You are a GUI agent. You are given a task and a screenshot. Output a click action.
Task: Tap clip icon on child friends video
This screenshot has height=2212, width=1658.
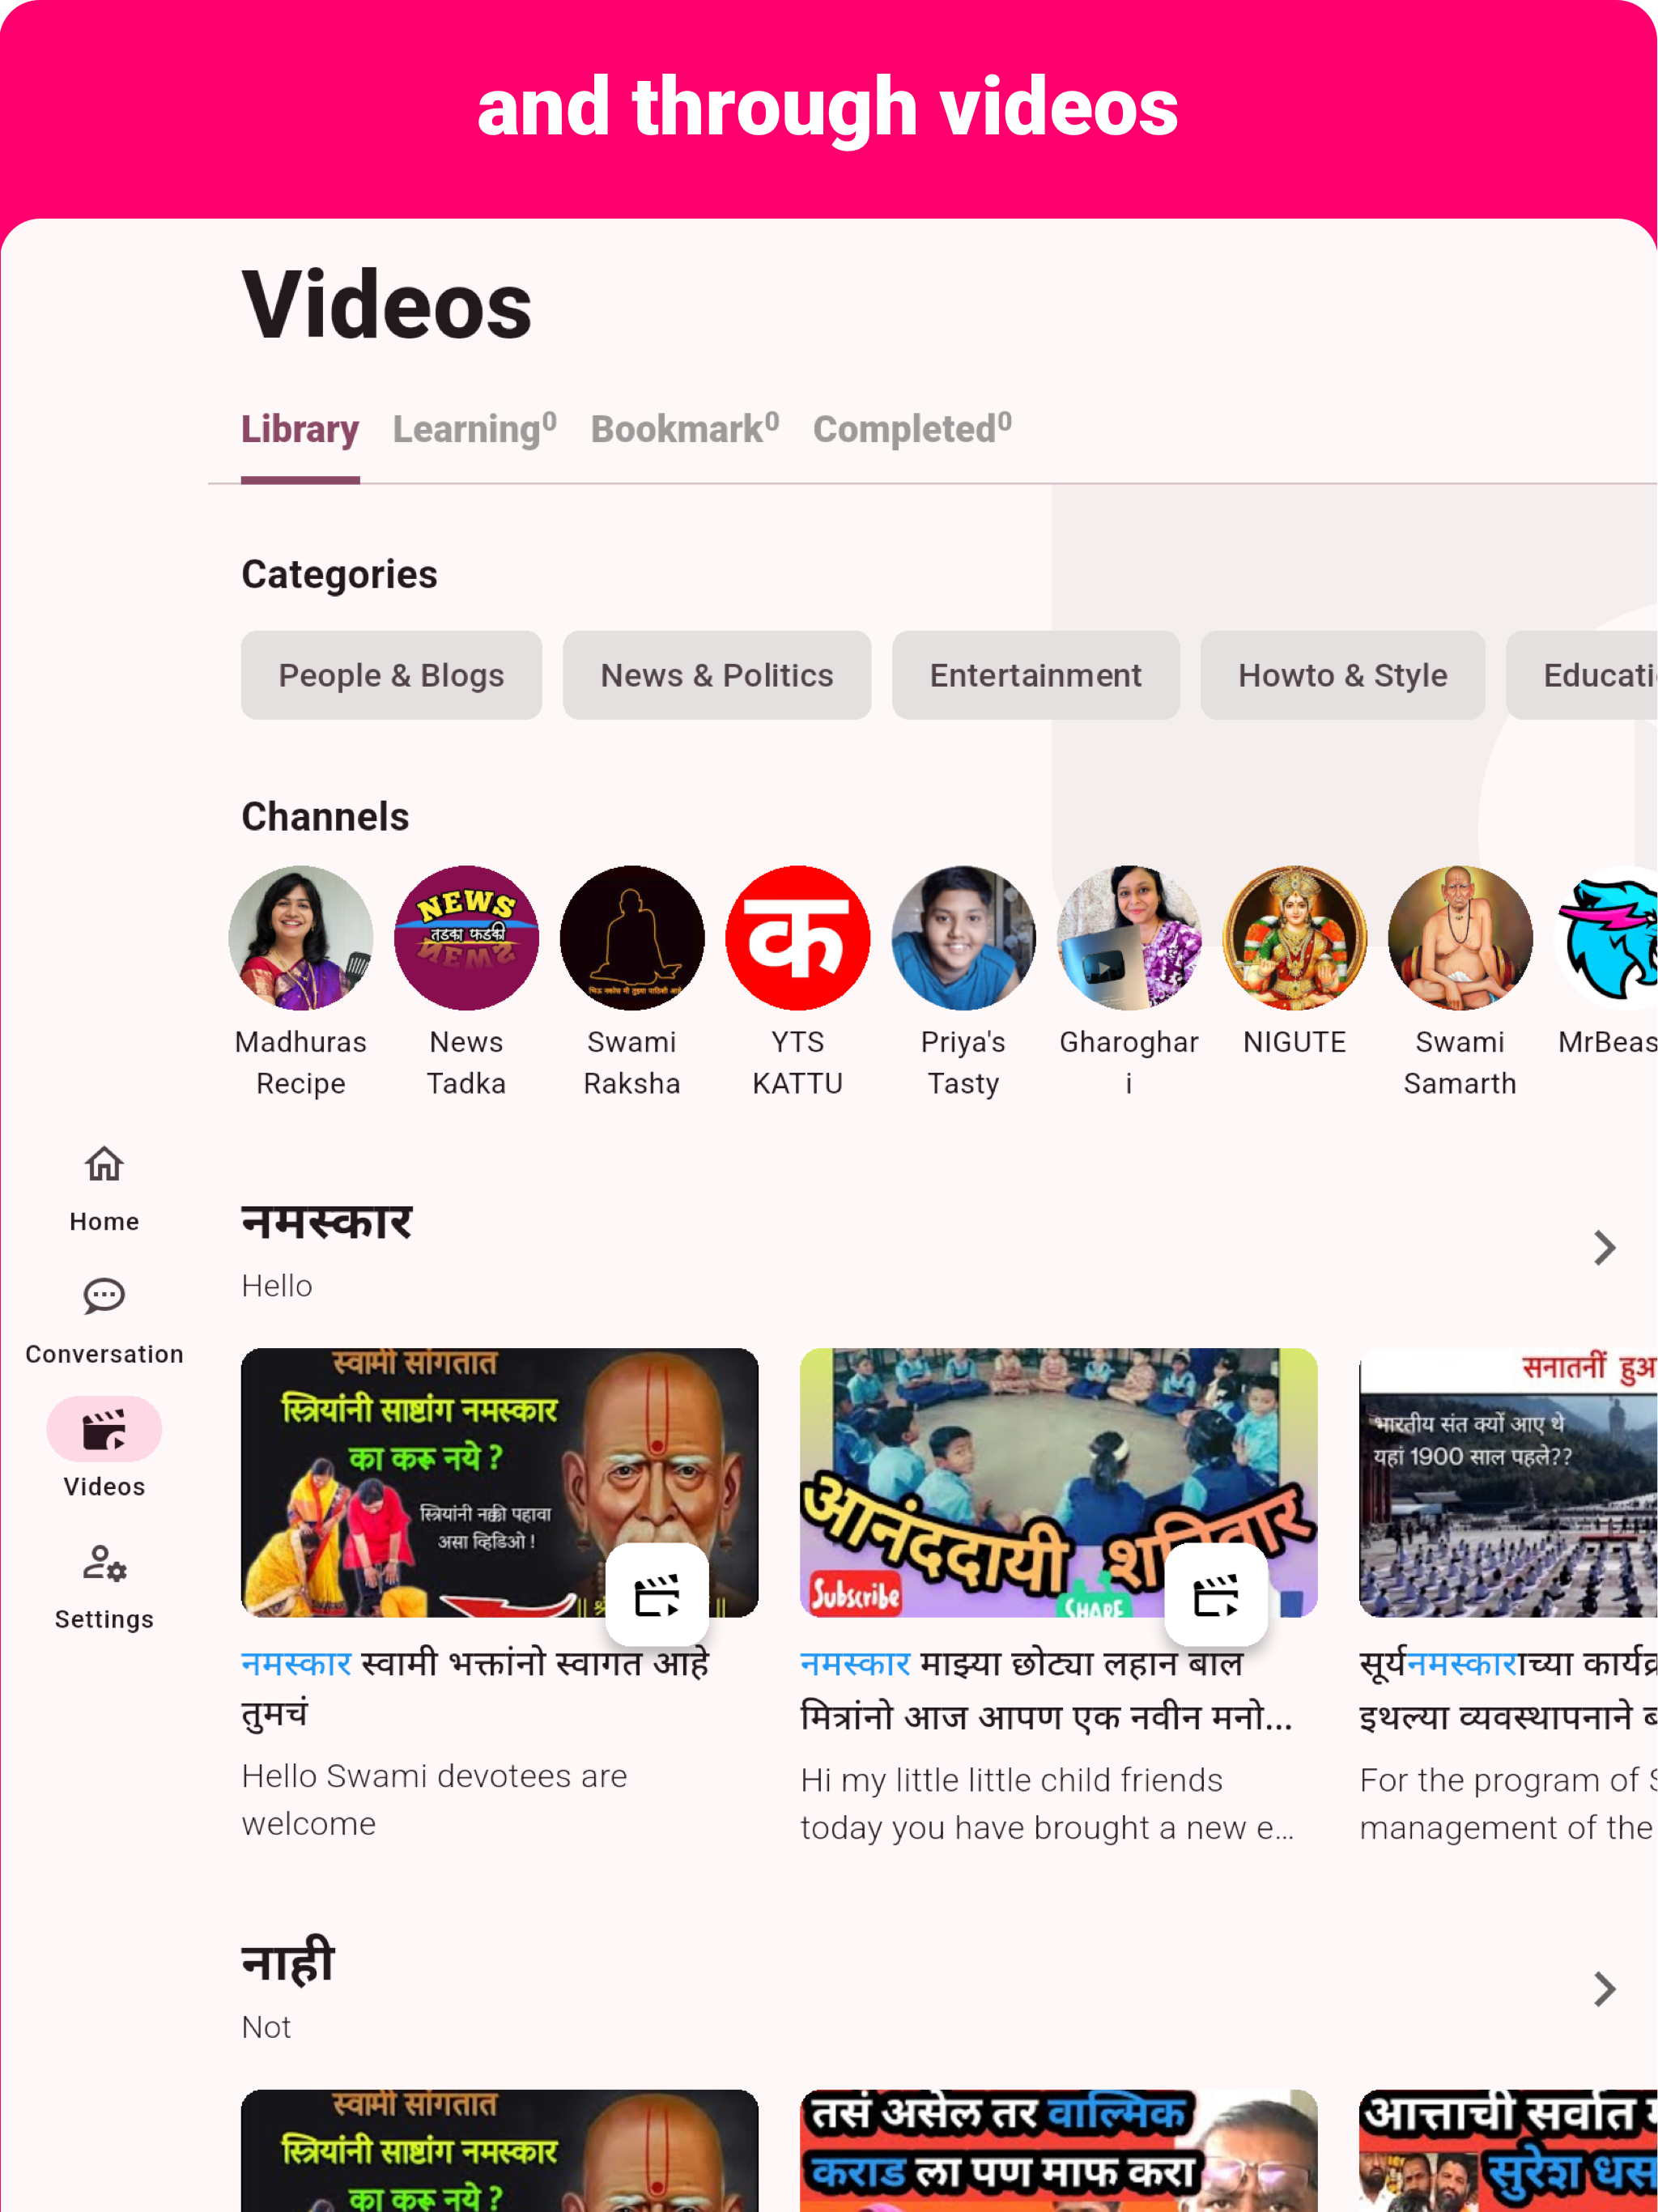(x=1217, y=1595)
